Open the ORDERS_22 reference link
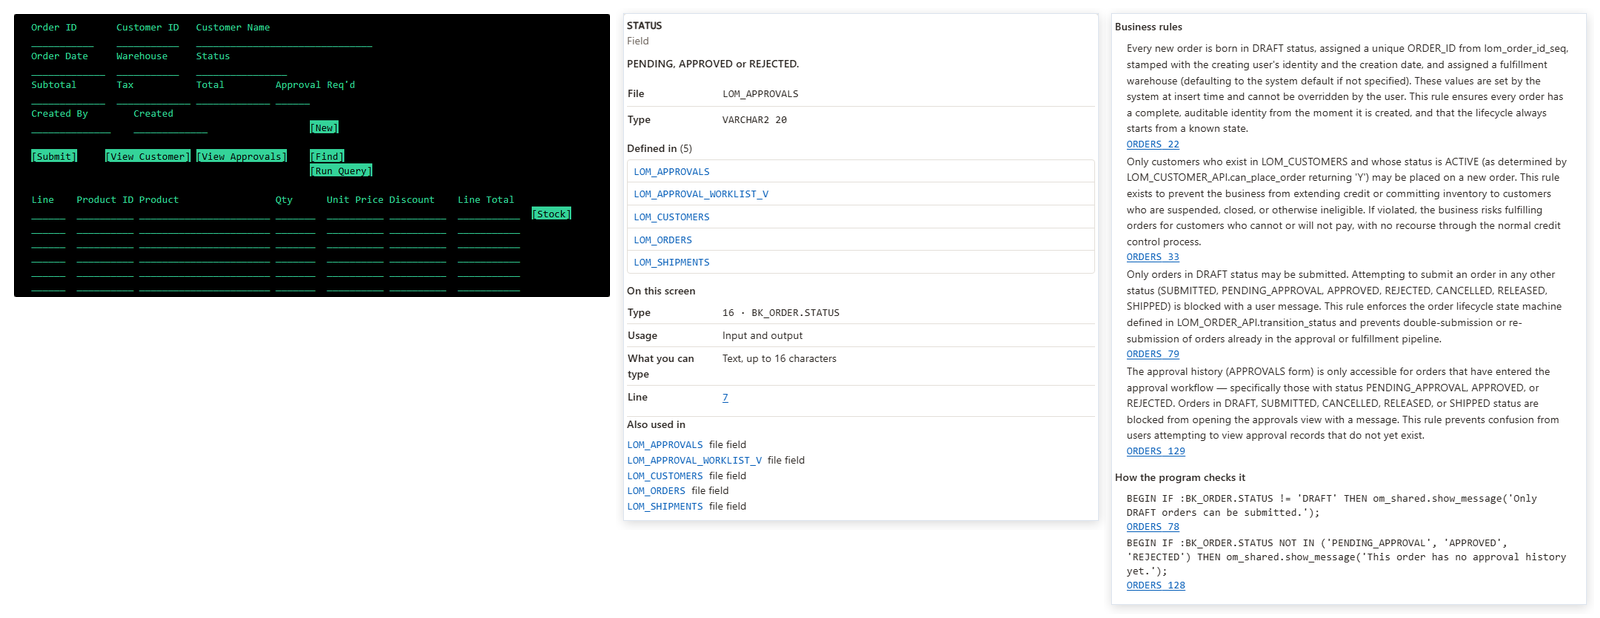 point(1152,144)
